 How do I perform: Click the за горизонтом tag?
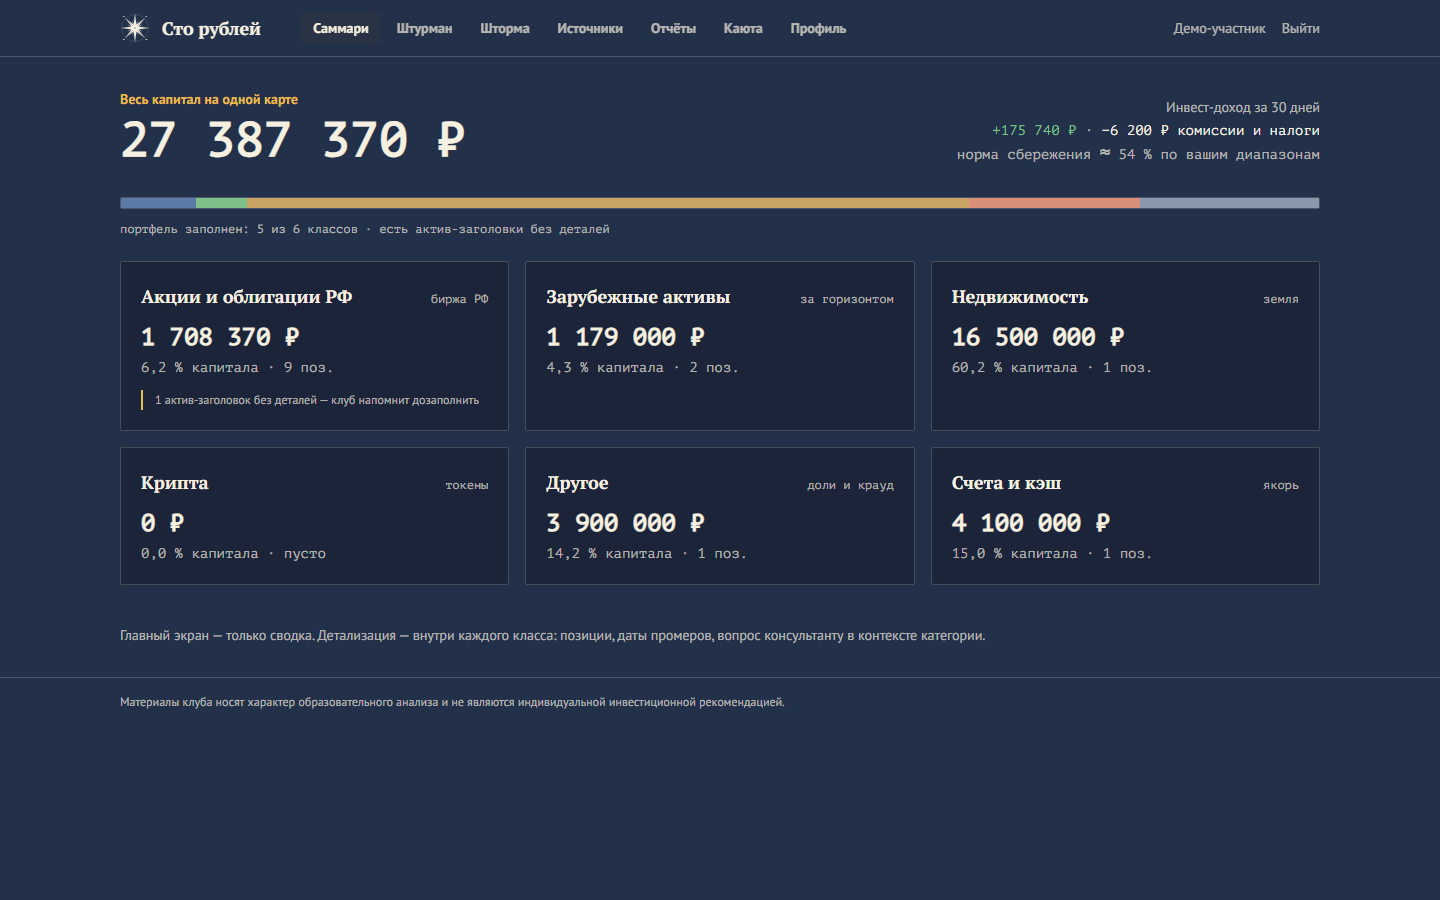coord(847,299)
